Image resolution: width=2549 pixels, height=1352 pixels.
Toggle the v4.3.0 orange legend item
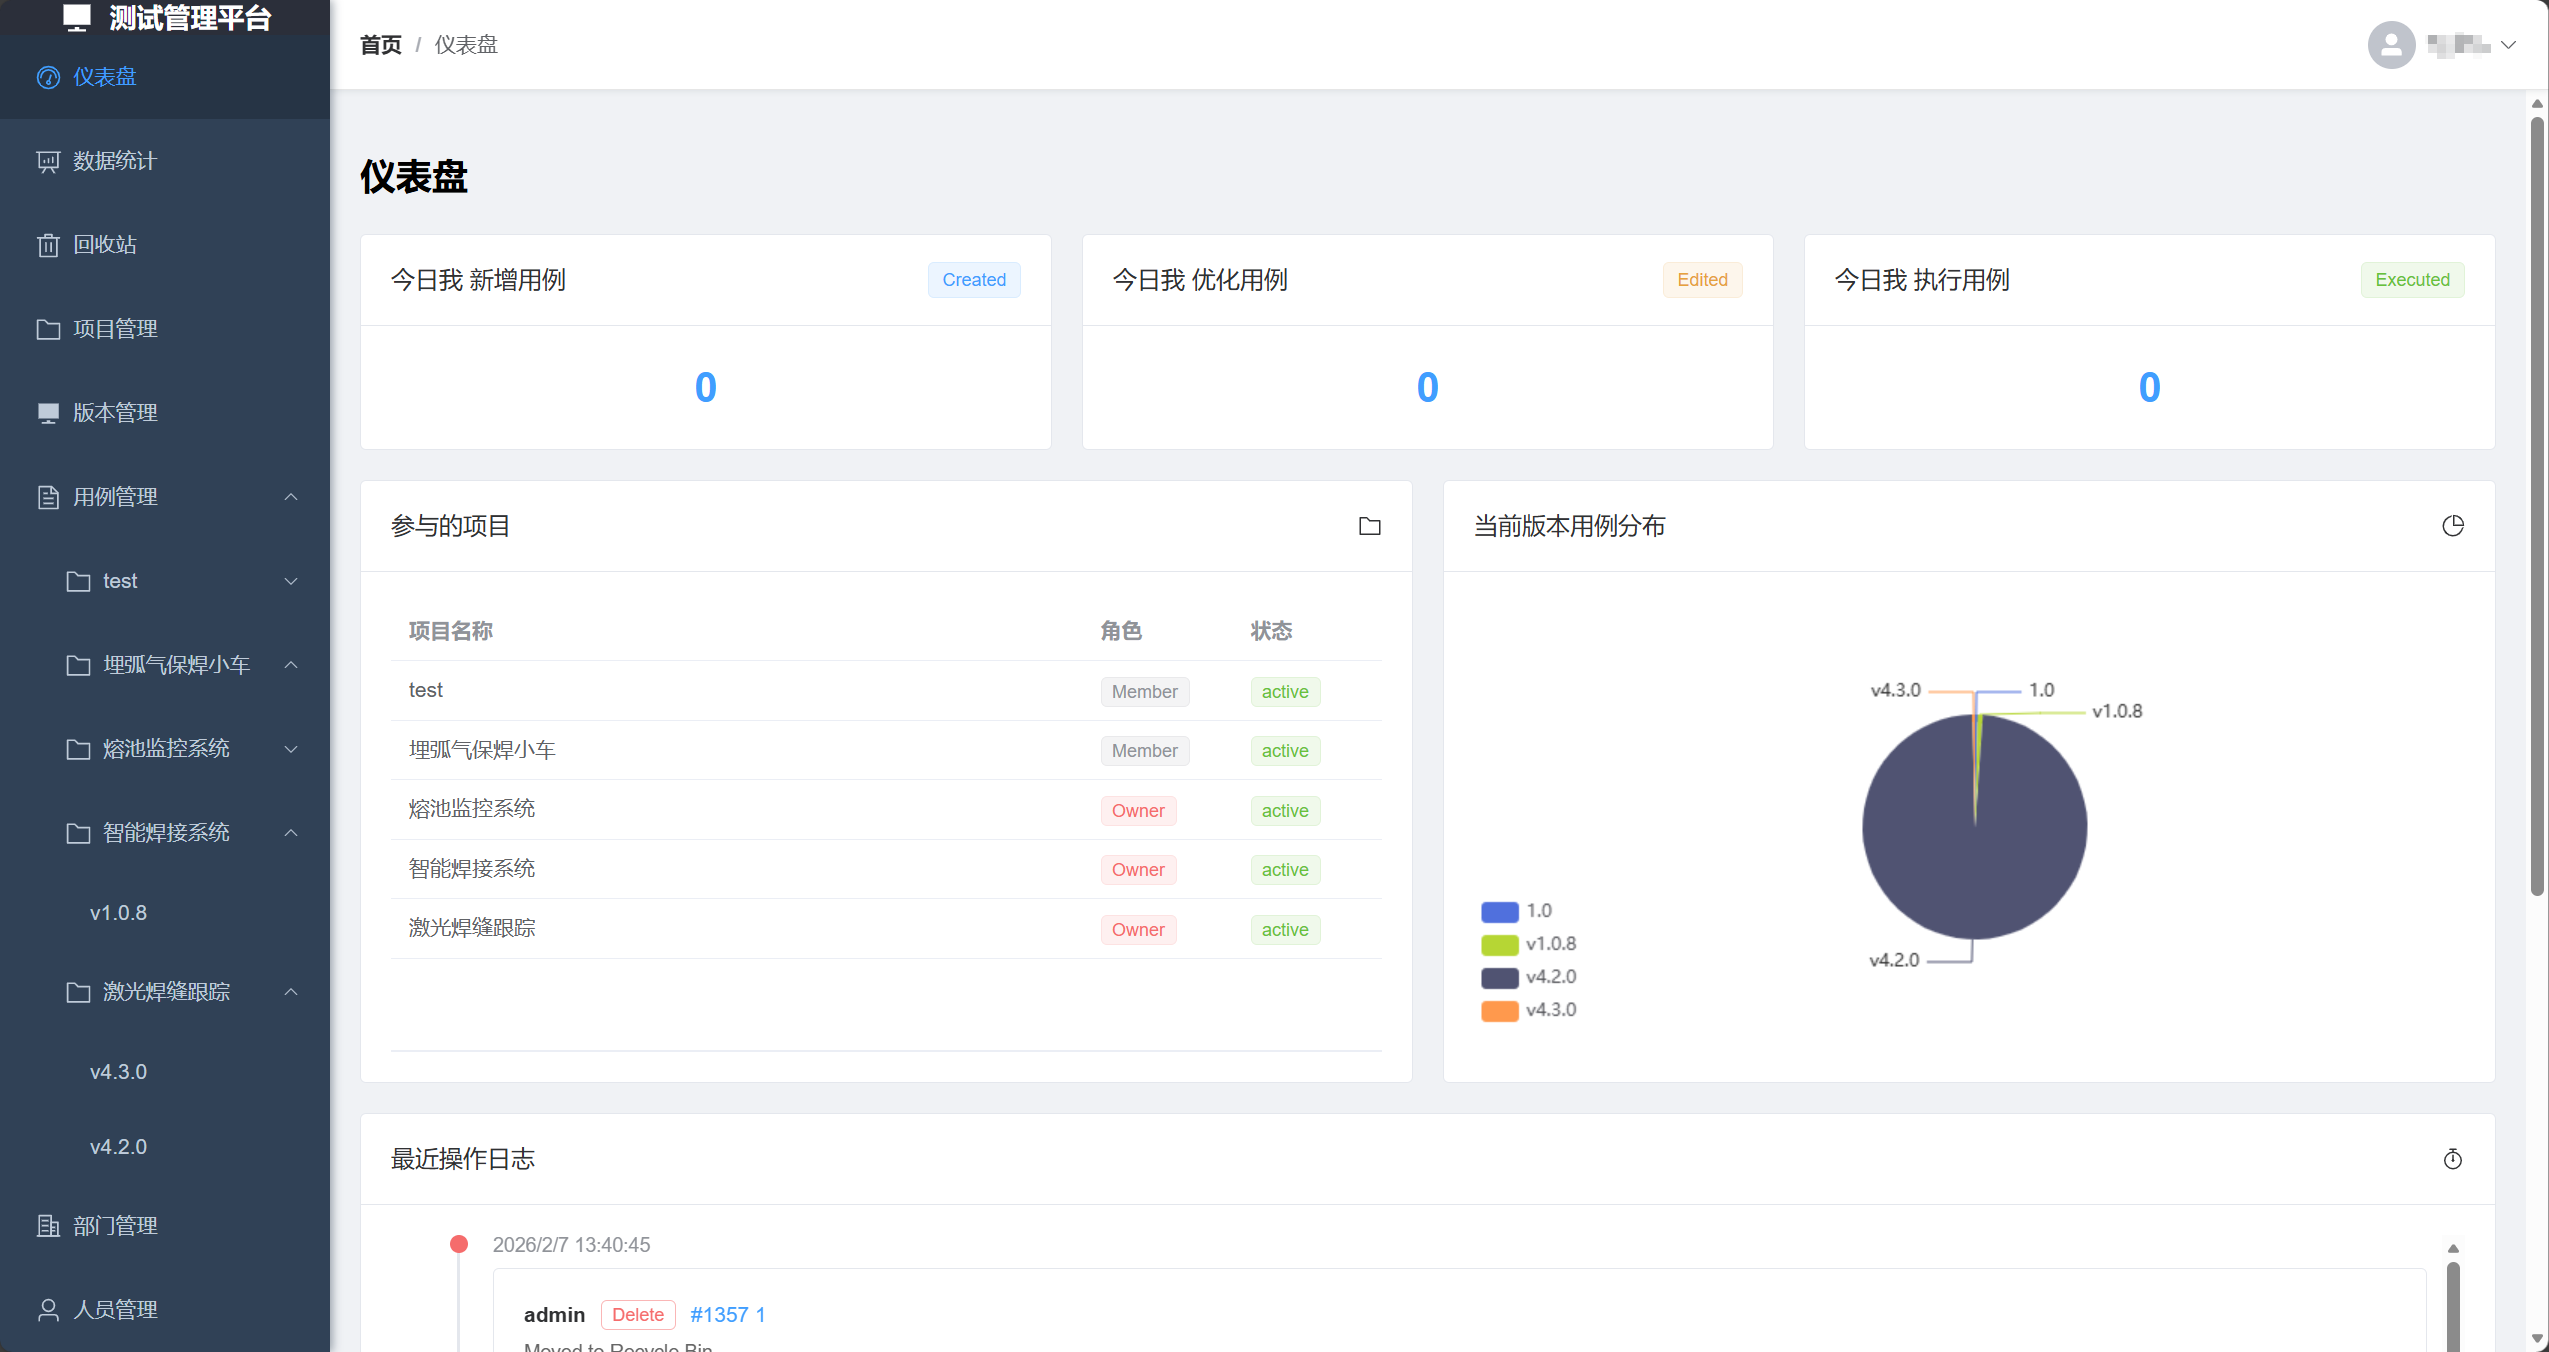pos(1529,1010)
